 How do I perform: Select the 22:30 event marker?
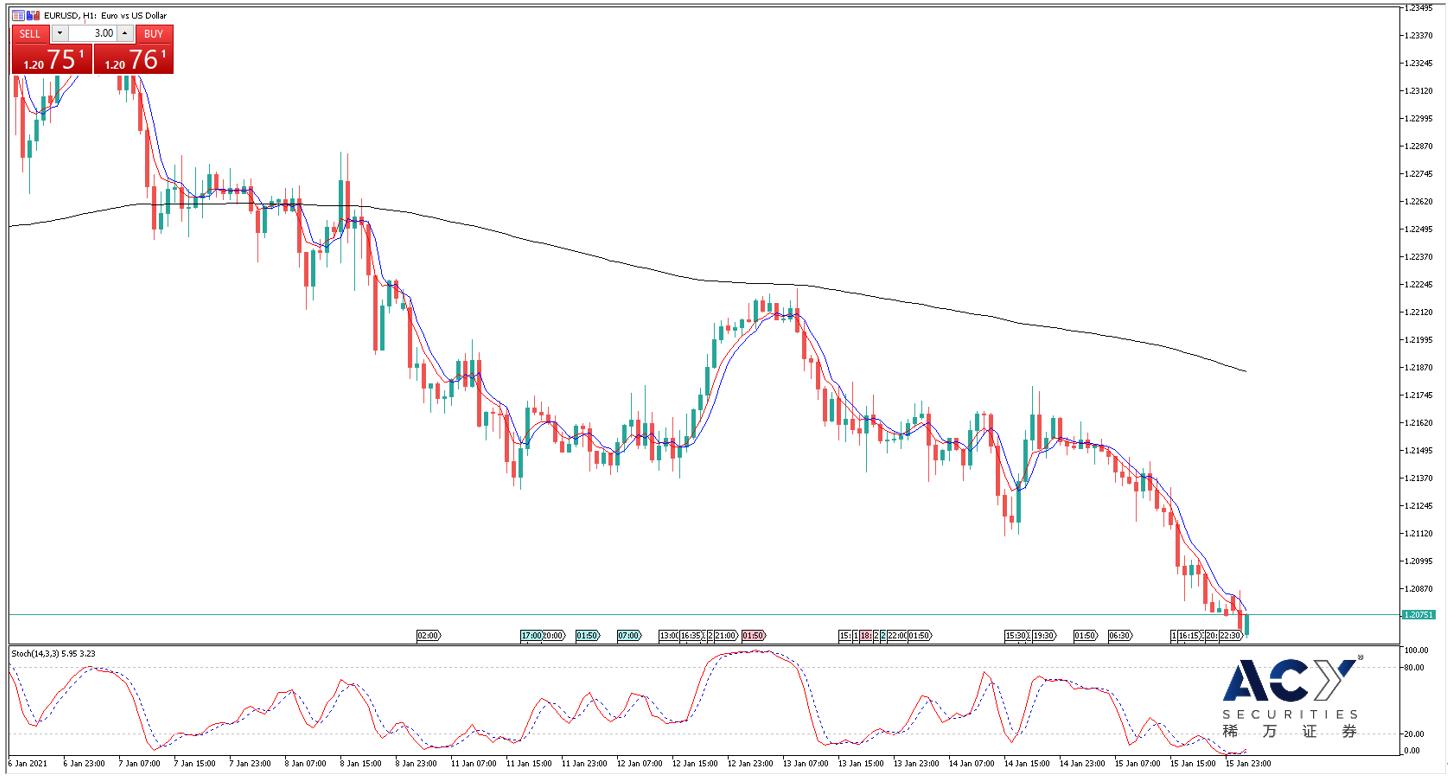click(1231, 635)
